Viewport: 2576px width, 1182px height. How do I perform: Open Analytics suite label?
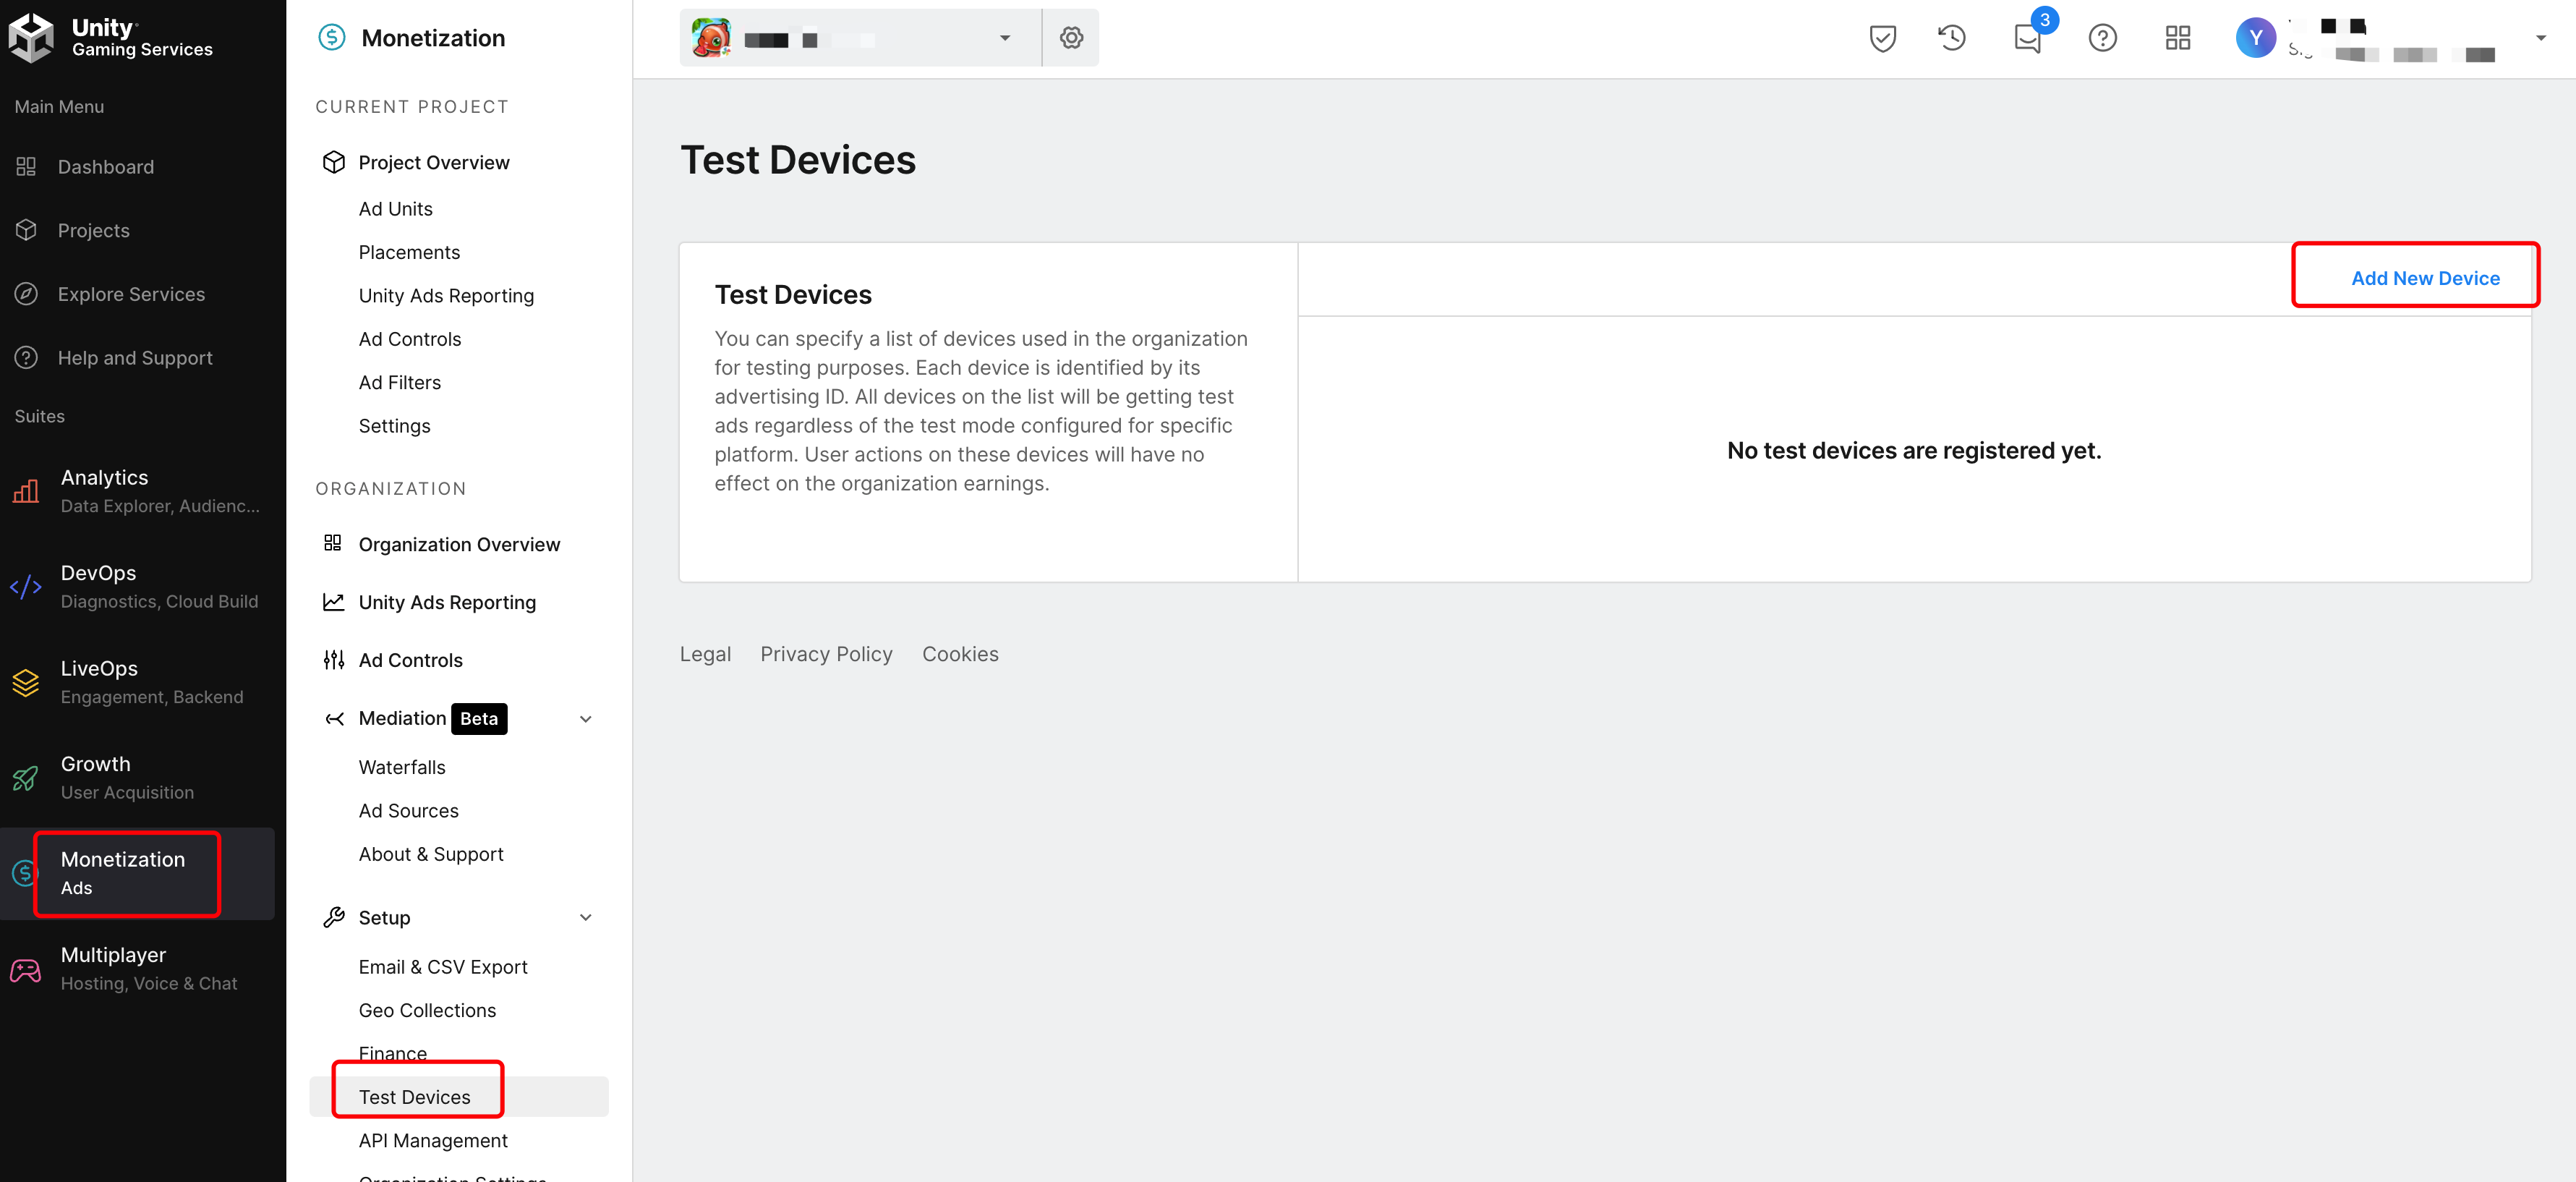pos(104,477)
